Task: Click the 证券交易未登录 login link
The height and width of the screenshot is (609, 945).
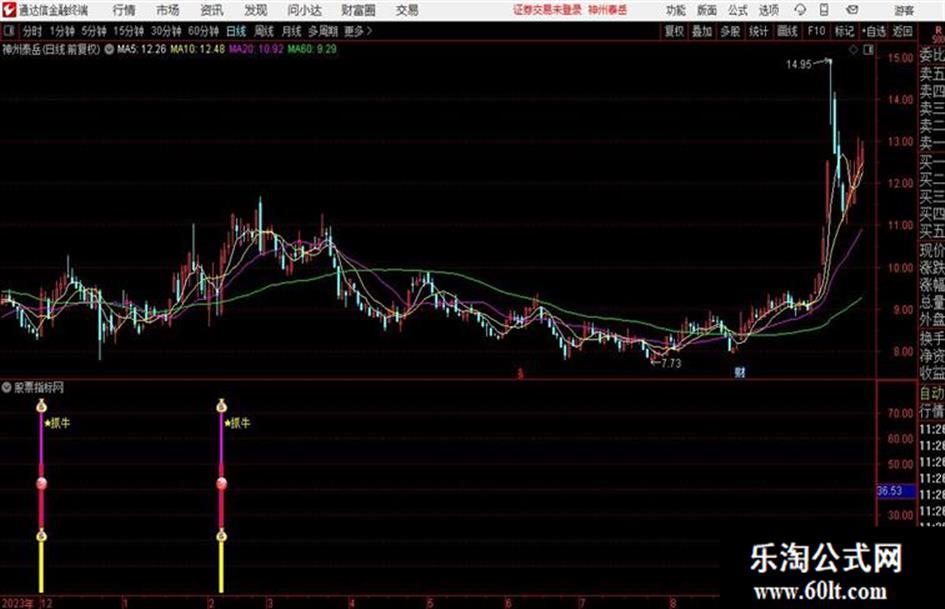Action: [x=547, y=10]
